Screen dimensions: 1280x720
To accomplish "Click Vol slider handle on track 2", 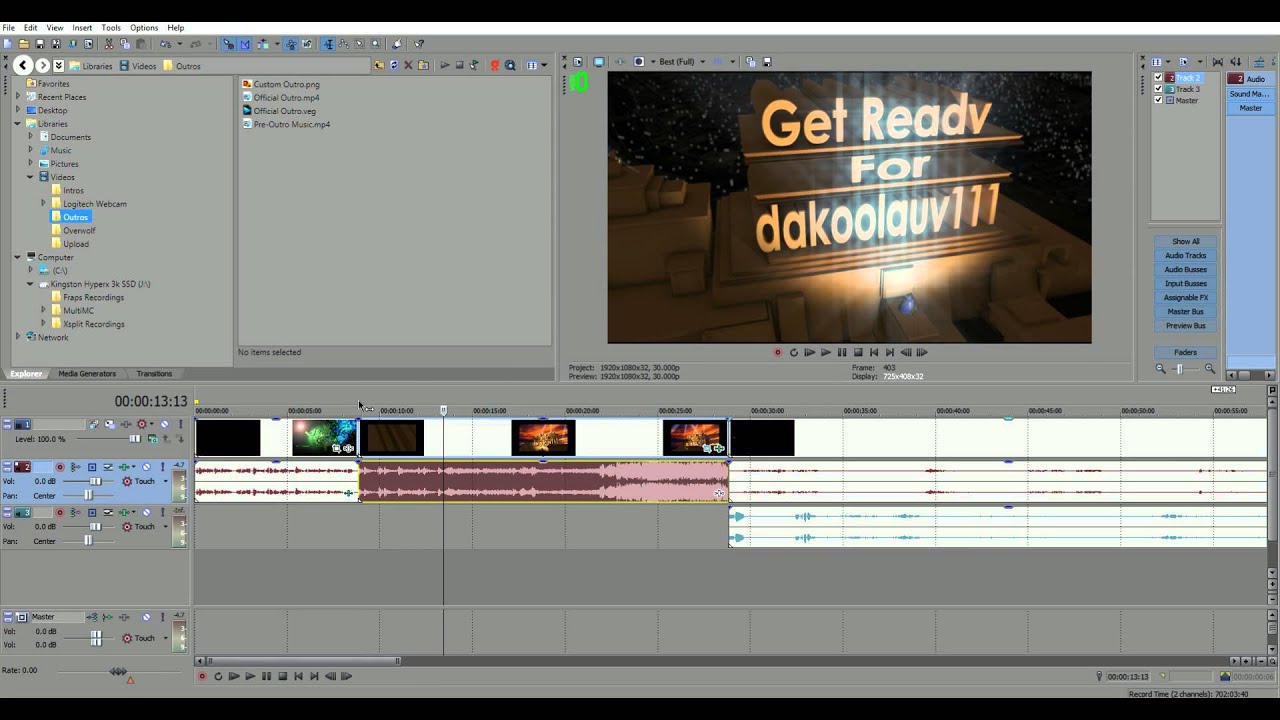I will (95, 481).
